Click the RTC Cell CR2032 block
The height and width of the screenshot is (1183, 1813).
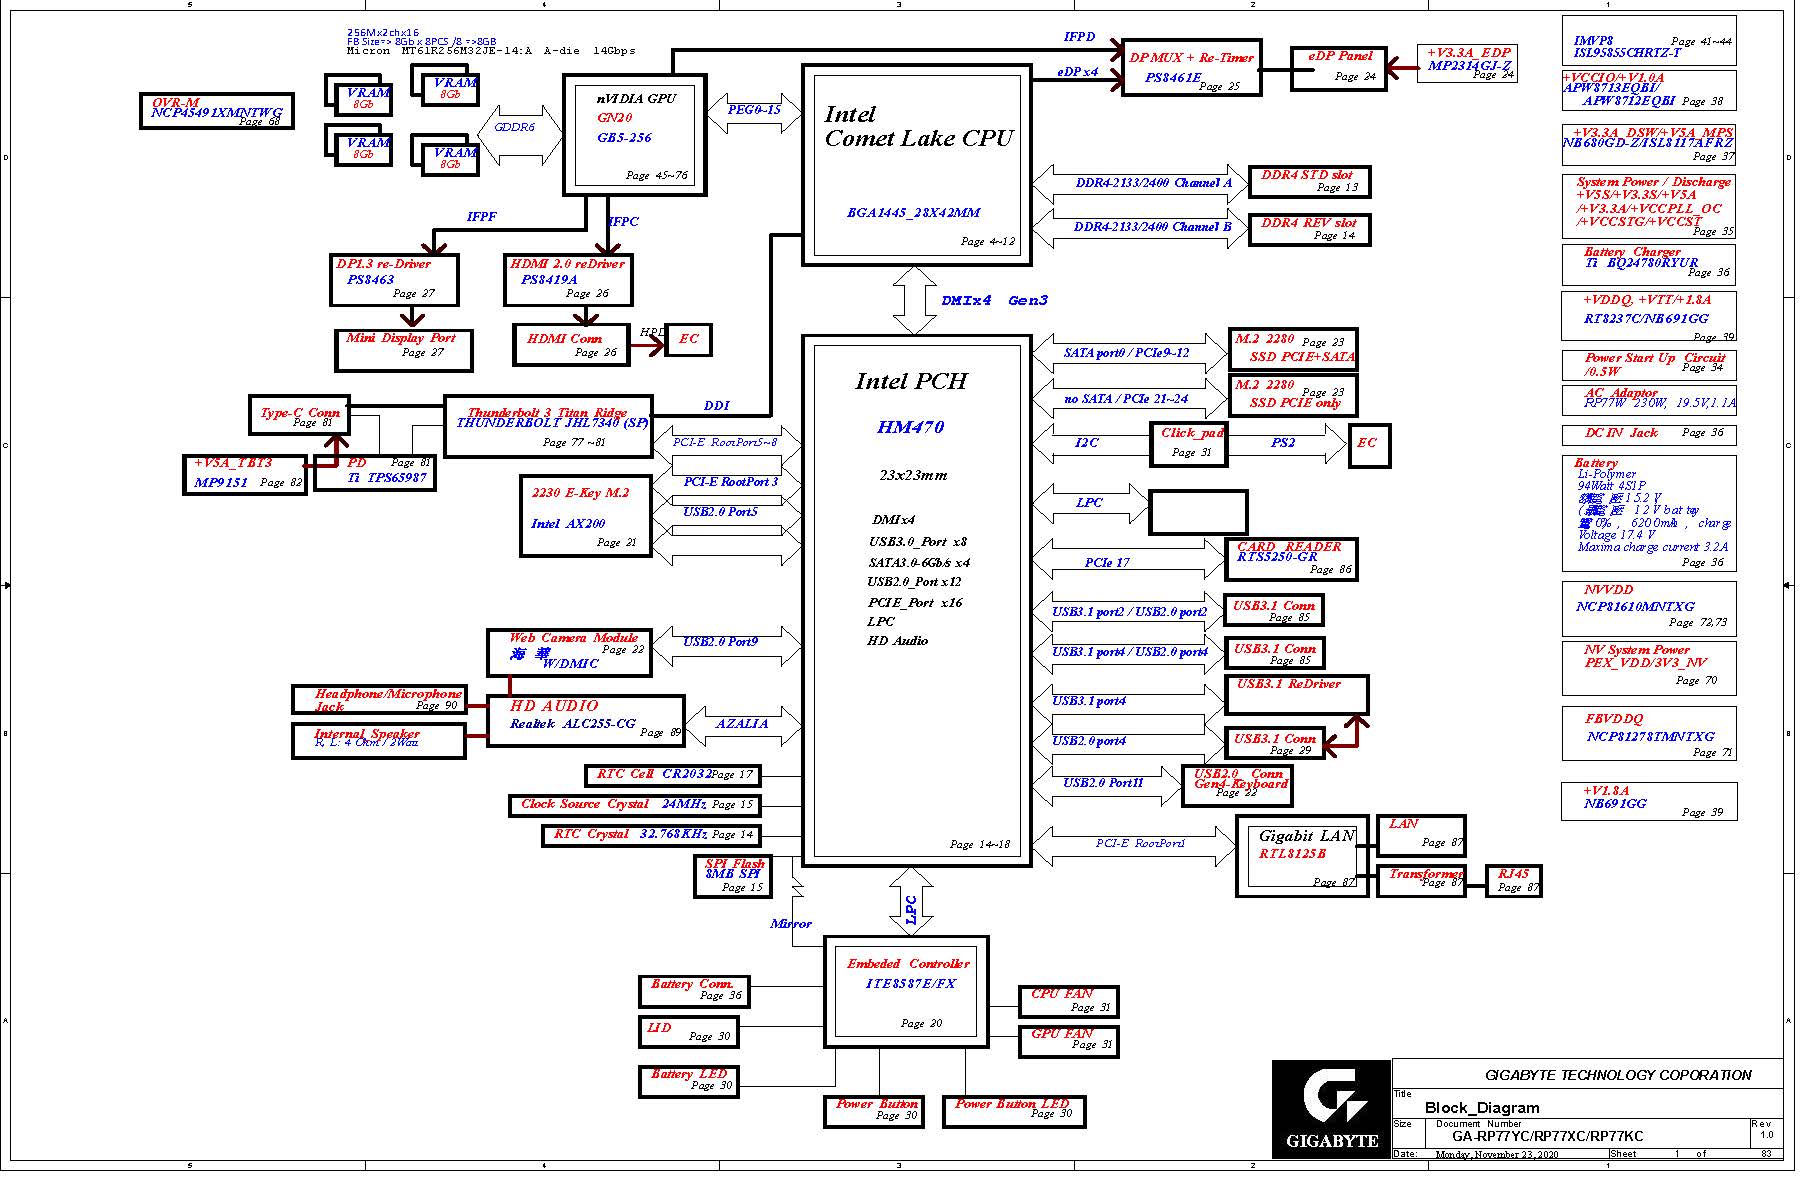(x=672, y=775)
